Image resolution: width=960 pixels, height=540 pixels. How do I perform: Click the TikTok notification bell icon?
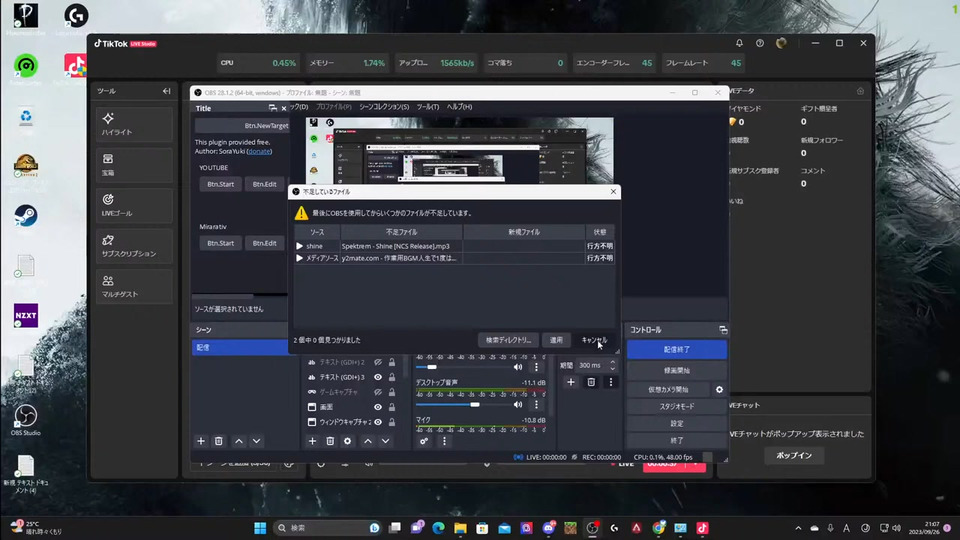[739, 43]
